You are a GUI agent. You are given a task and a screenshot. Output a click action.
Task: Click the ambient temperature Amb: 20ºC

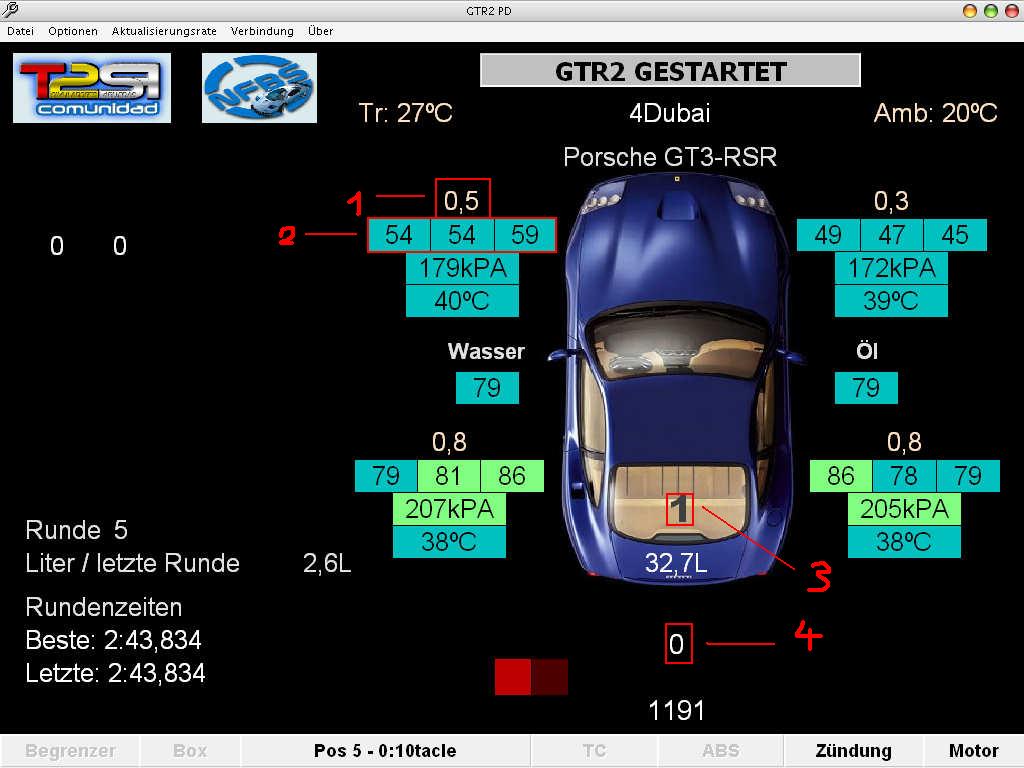(936, 114)
